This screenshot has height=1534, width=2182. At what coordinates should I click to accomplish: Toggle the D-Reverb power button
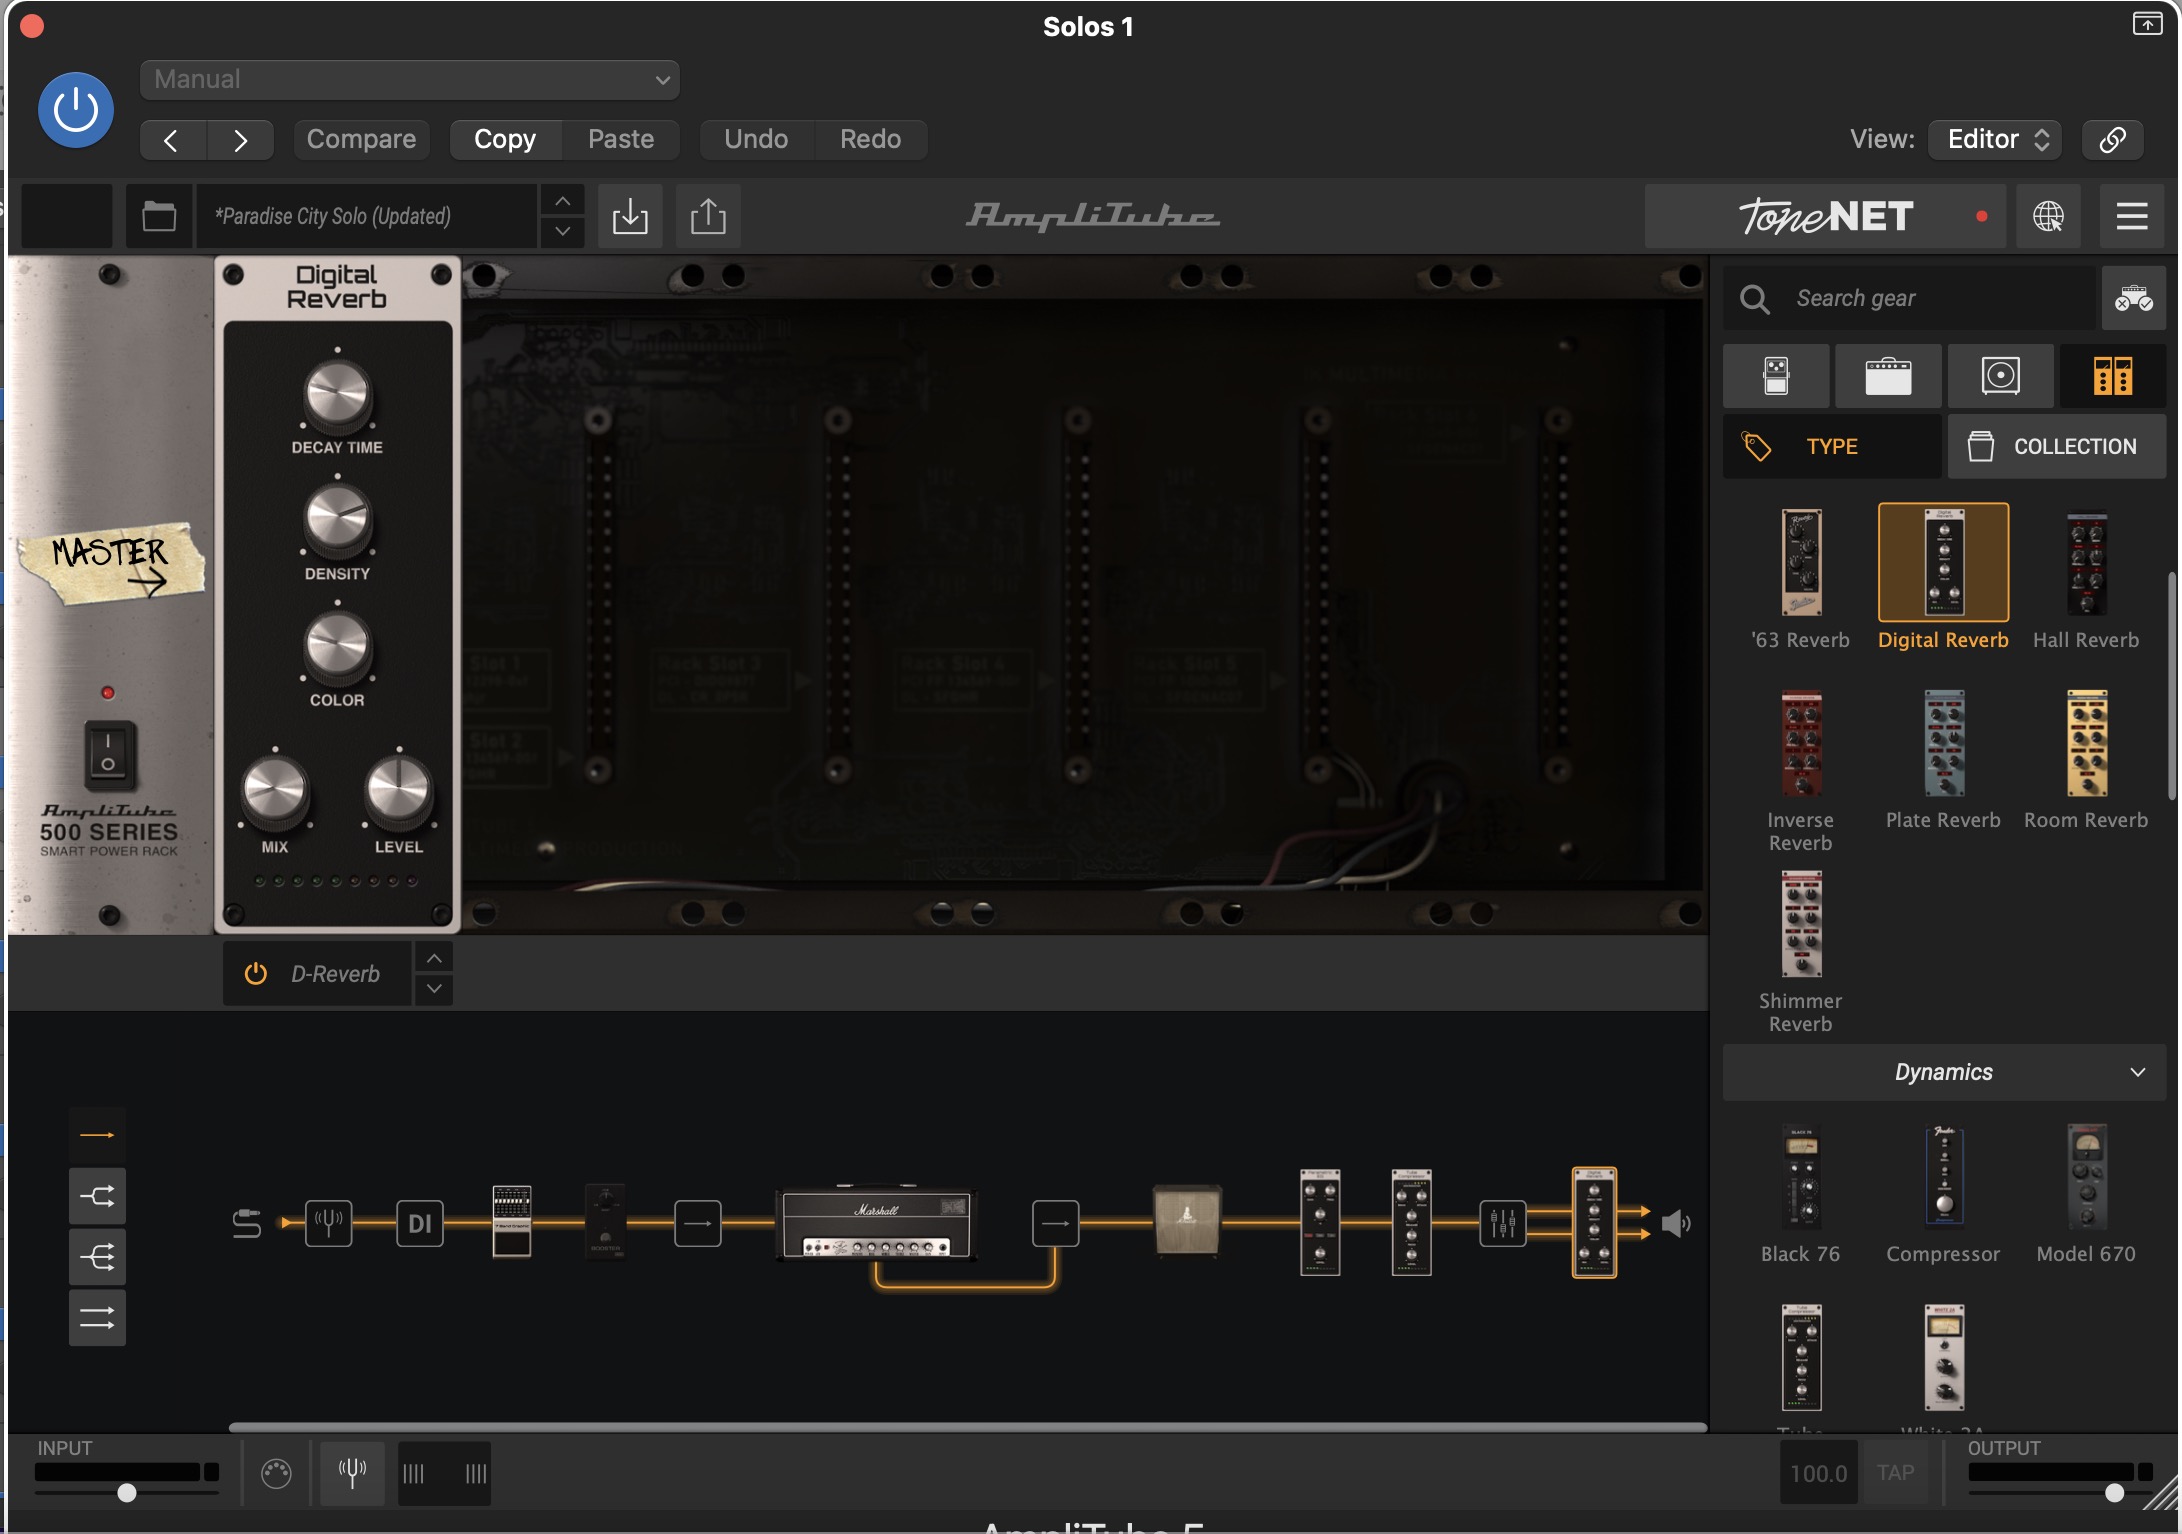[256, 974]
